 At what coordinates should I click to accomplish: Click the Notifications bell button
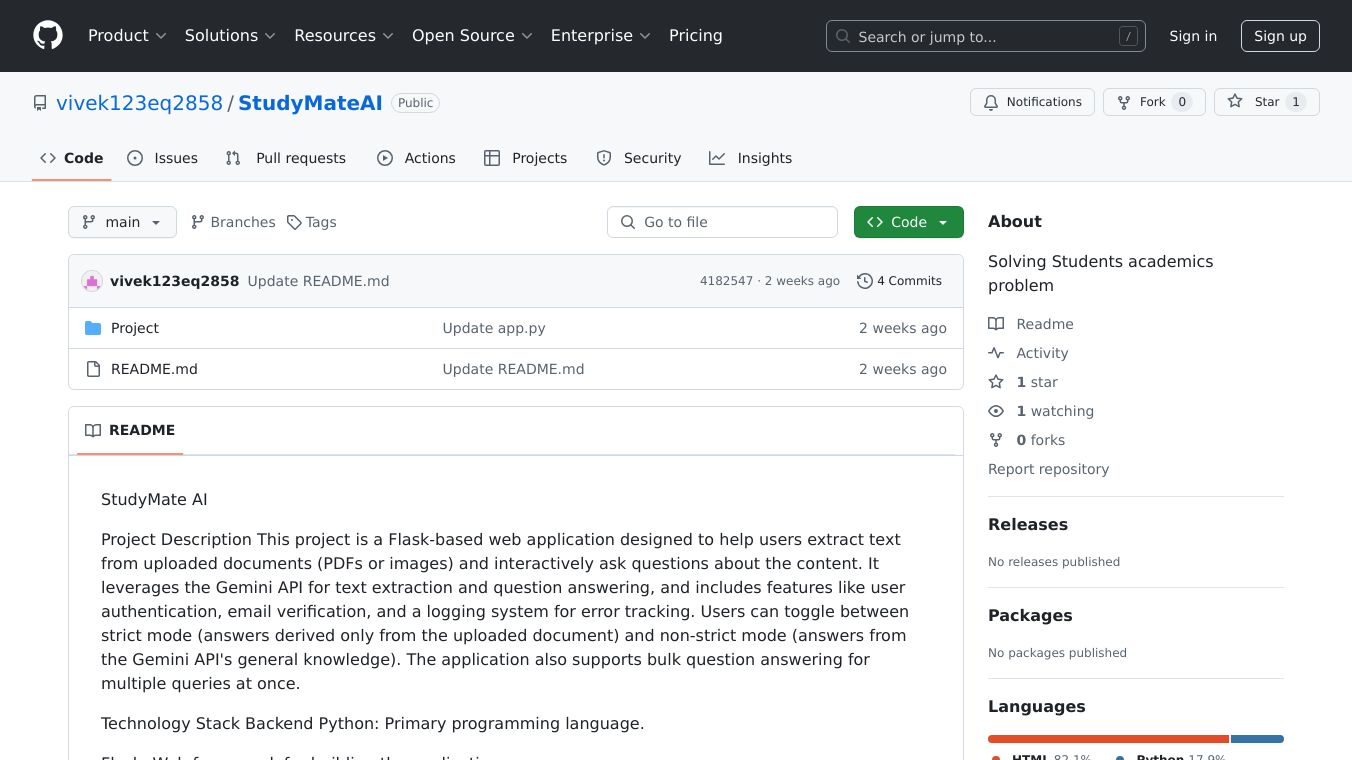(x=1032, y=102)
